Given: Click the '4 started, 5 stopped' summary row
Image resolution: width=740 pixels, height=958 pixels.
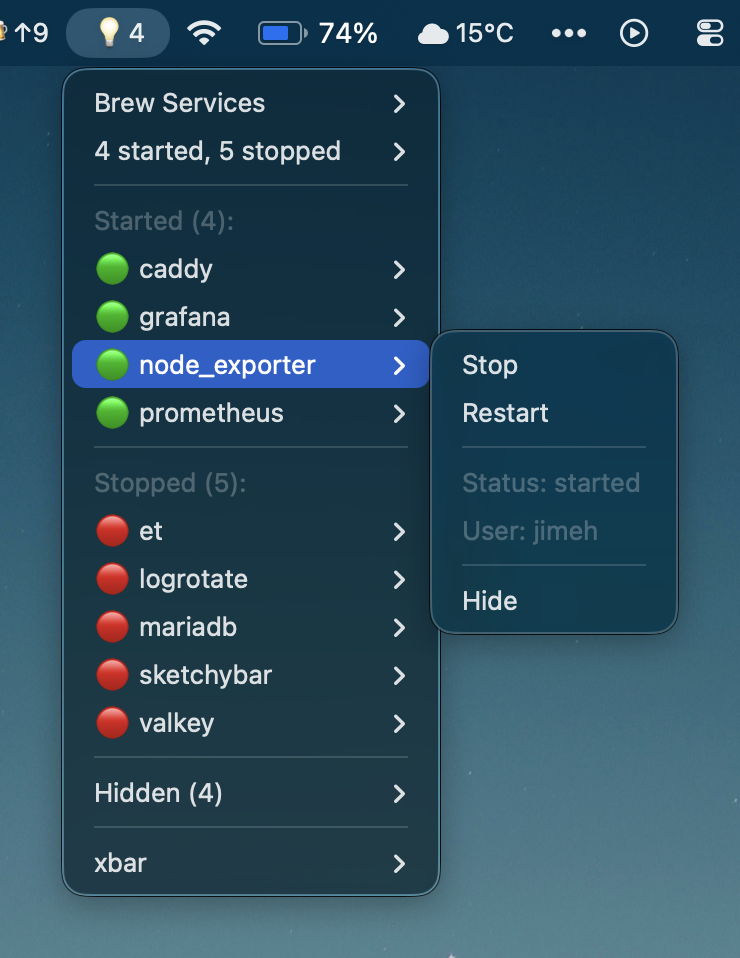Looking at the screenshot, I should (217, 151).
